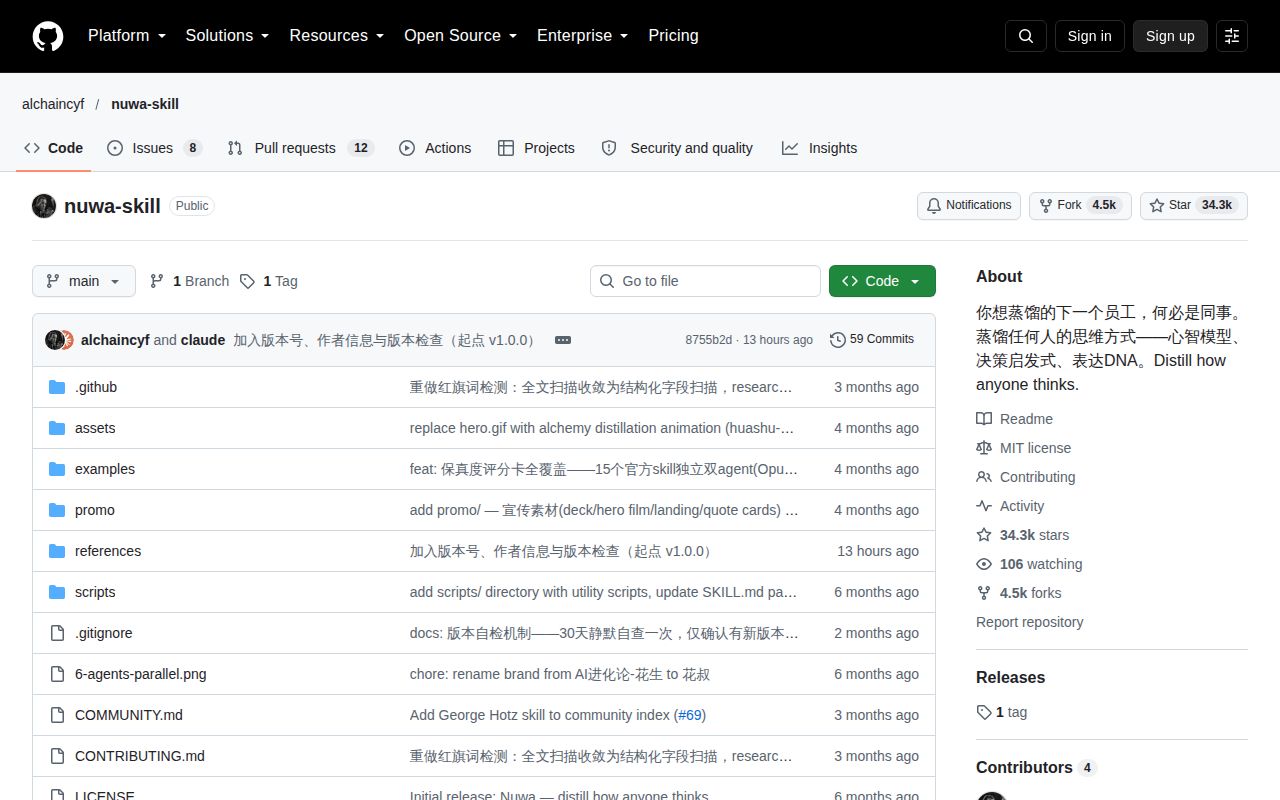Open the GitHub home logo

pos(48,36)
